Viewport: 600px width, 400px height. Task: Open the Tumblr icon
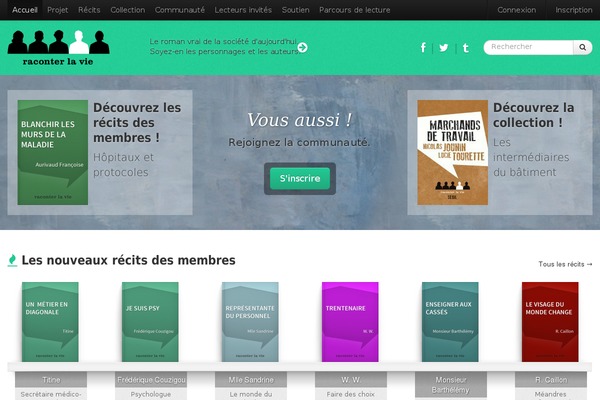tap(465, 48)
